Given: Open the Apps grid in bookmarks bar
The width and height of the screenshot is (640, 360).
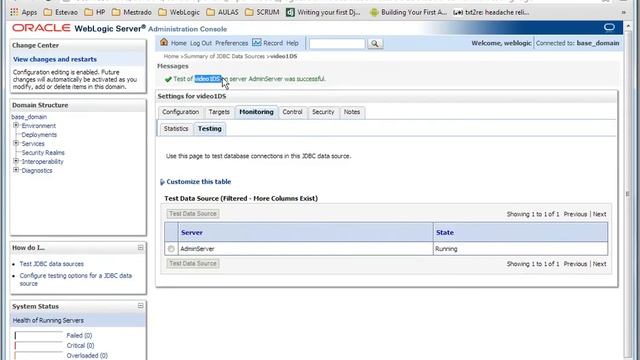Looking at the screenshot, I should point(23,12).
